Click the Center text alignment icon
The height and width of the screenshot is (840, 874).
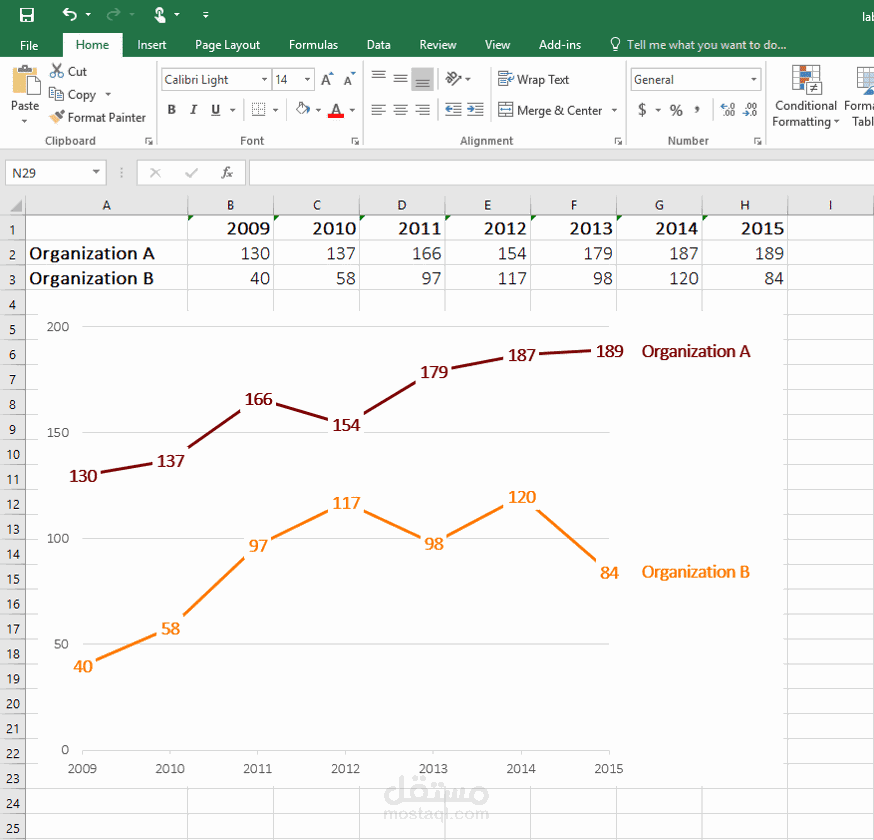pos(400,110)
